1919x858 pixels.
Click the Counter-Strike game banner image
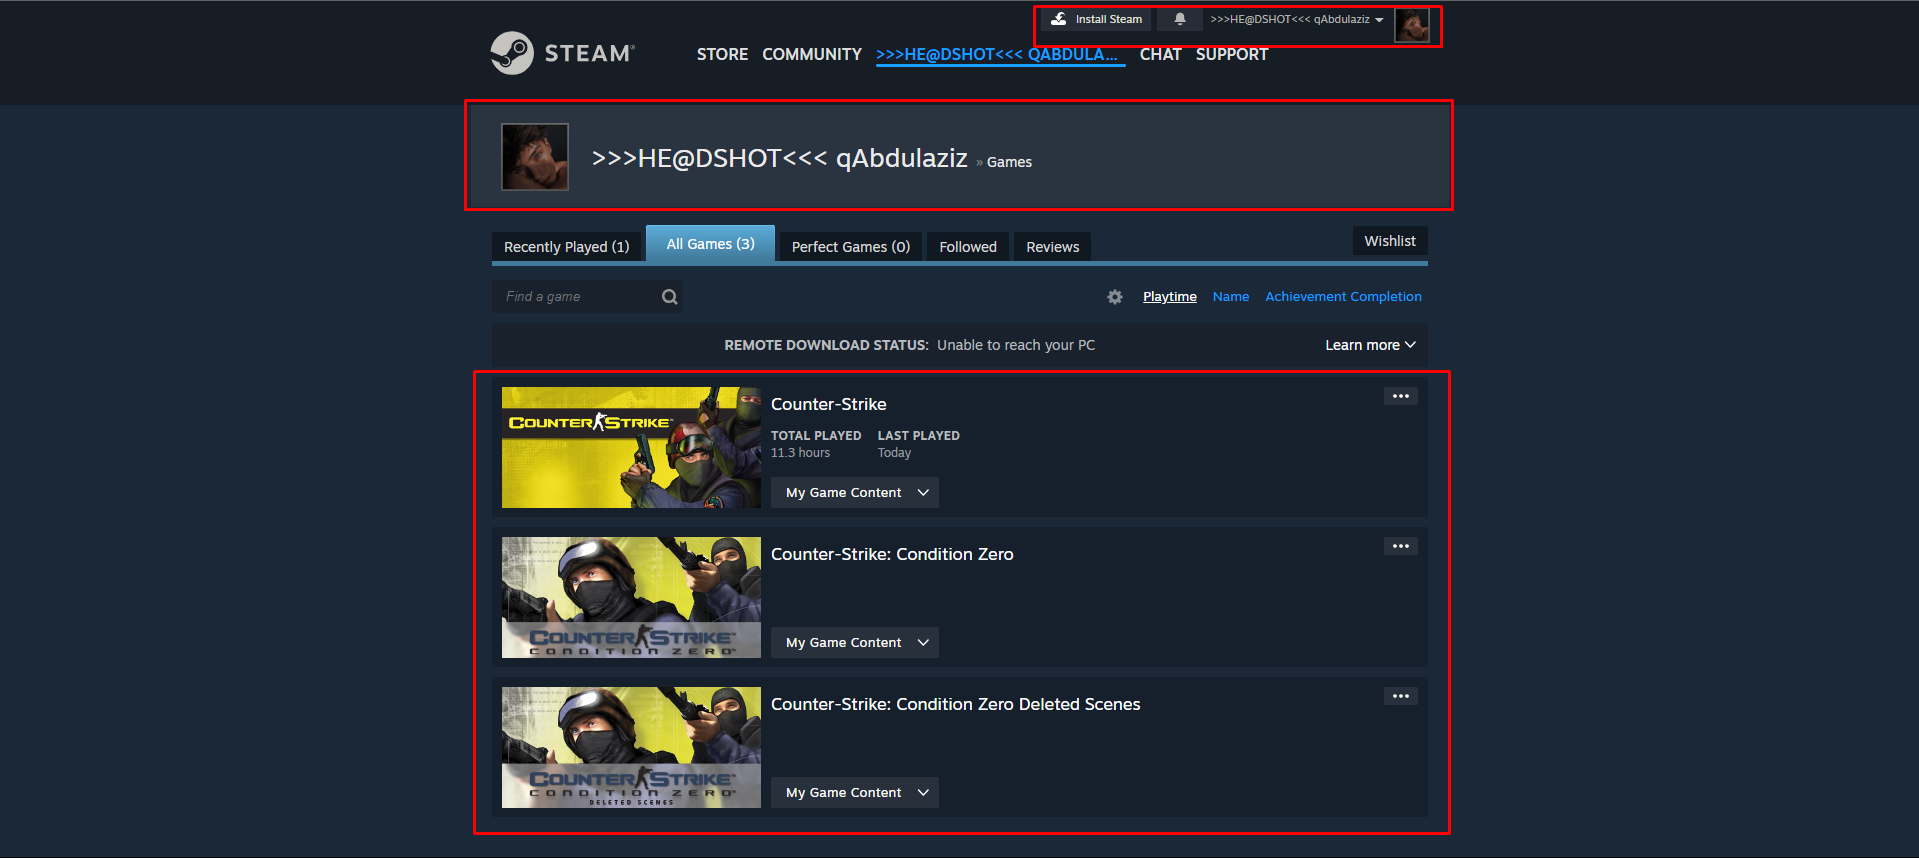(631, 448)
